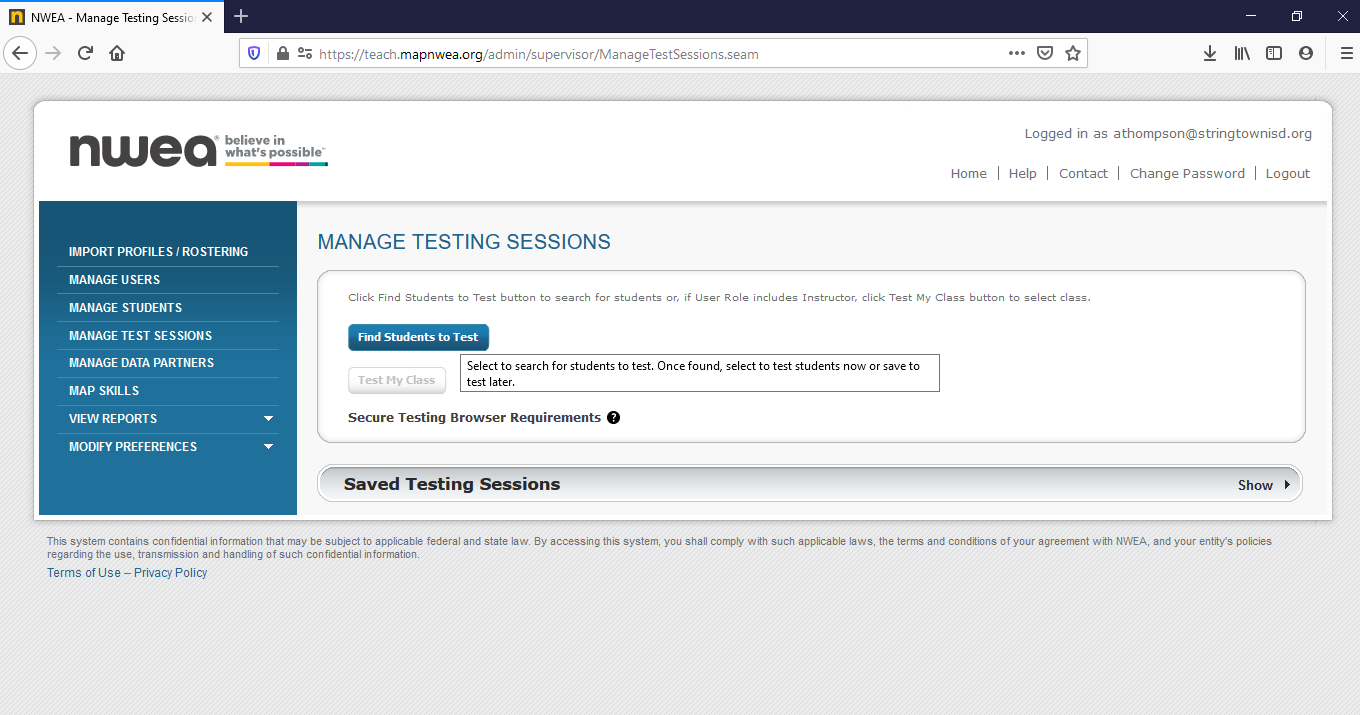Click the Logout link
The width and height of the screenshot is (1360, 715).
[1287, 173]
